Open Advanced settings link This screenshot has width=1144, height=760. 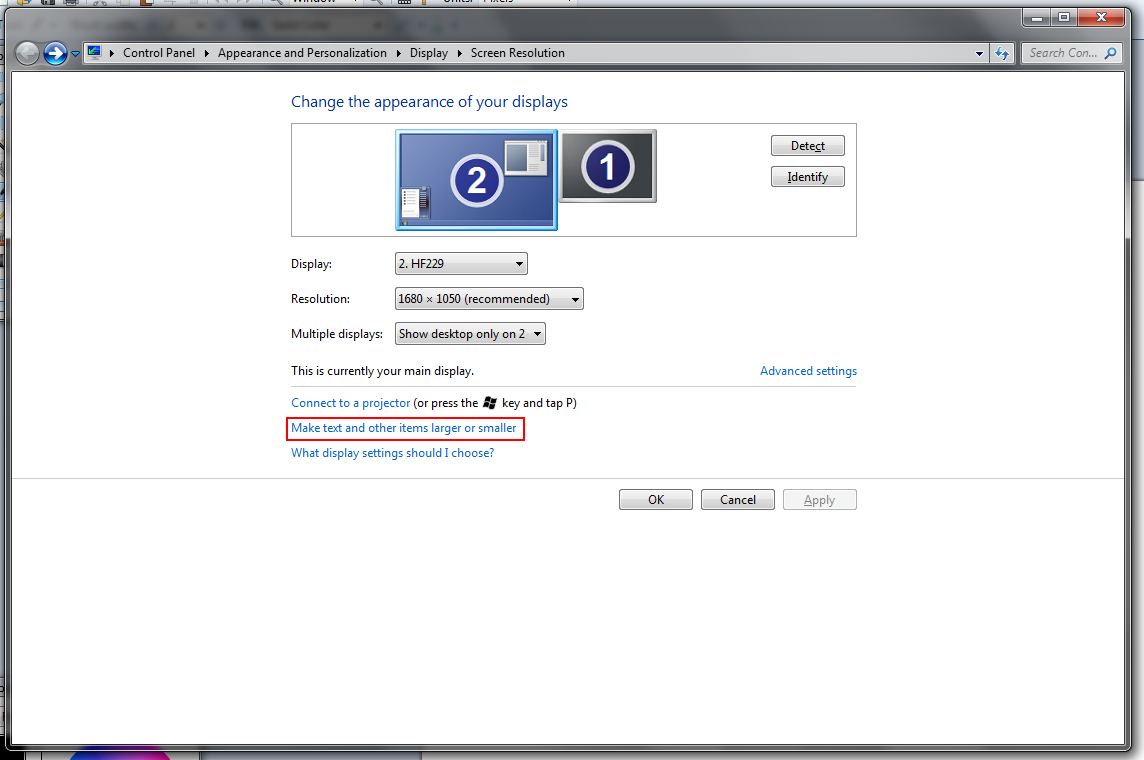(x=808, y=371)
